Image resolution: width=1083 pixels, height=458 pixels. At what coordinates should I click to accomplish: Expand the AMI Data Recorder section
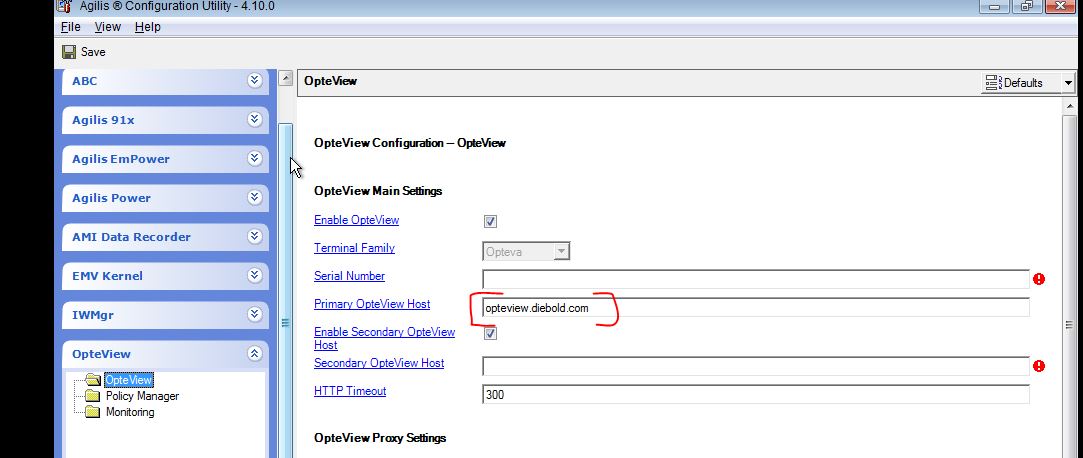(x=255, y=236)
